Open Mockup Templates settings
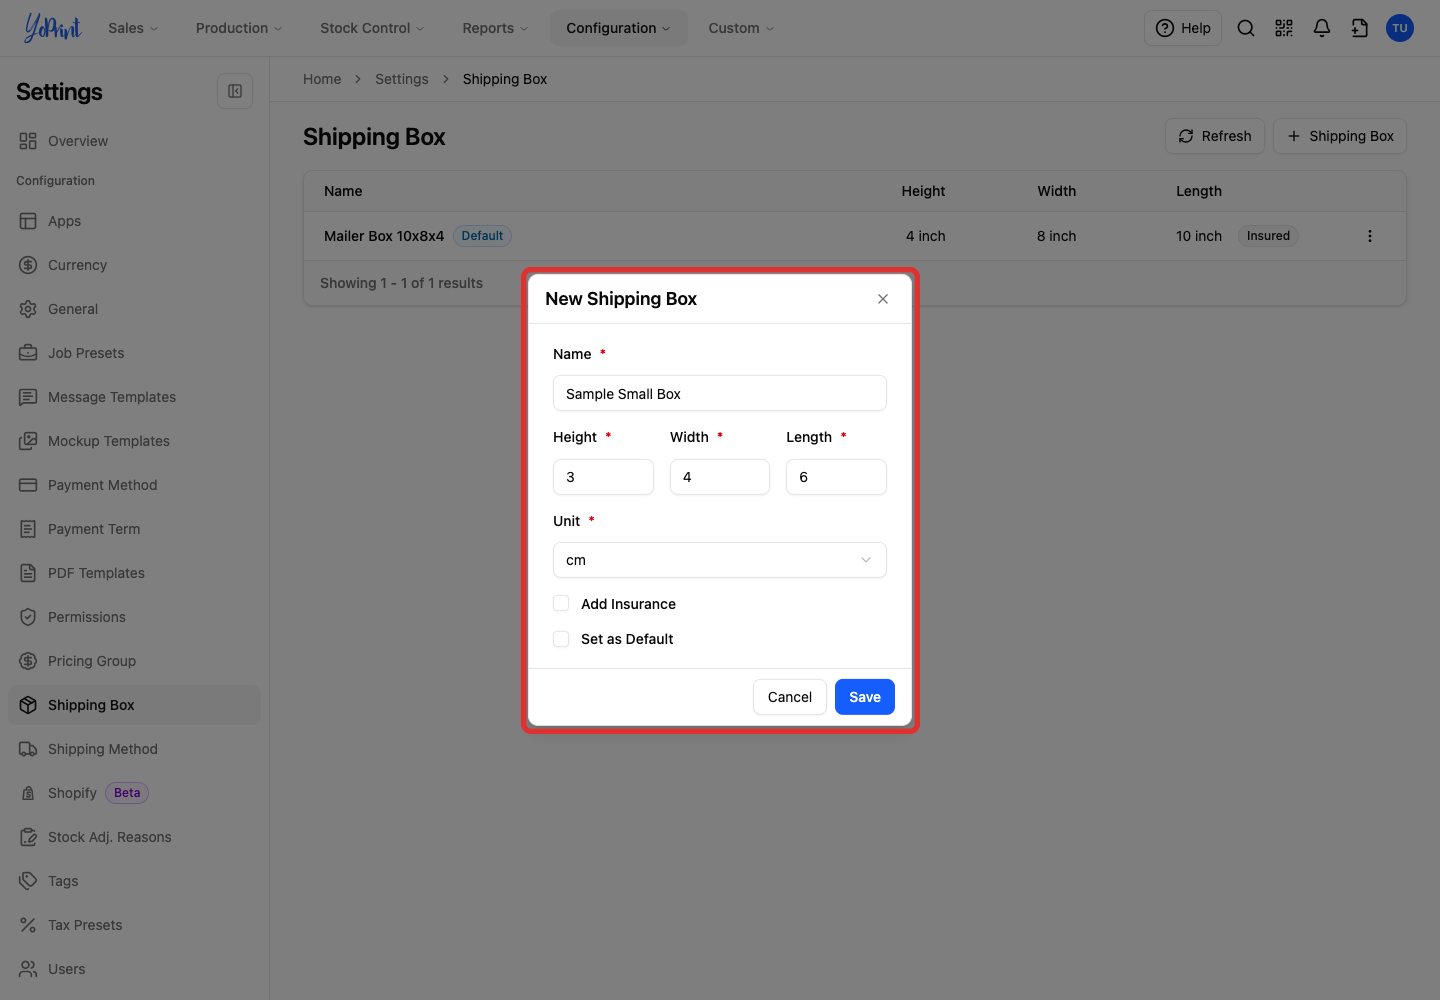 pyautogui.click(x=134, y=441)
